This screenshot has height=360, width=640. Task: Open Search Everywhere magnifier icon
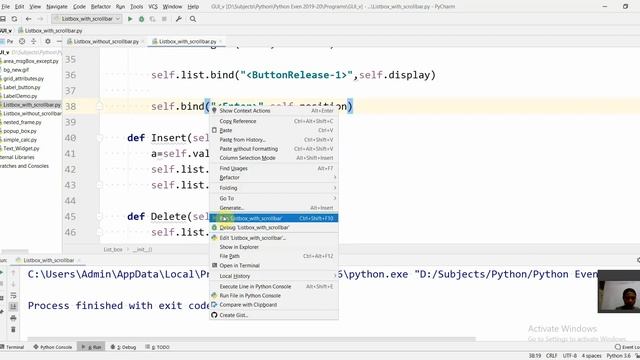tap(193, 19)
